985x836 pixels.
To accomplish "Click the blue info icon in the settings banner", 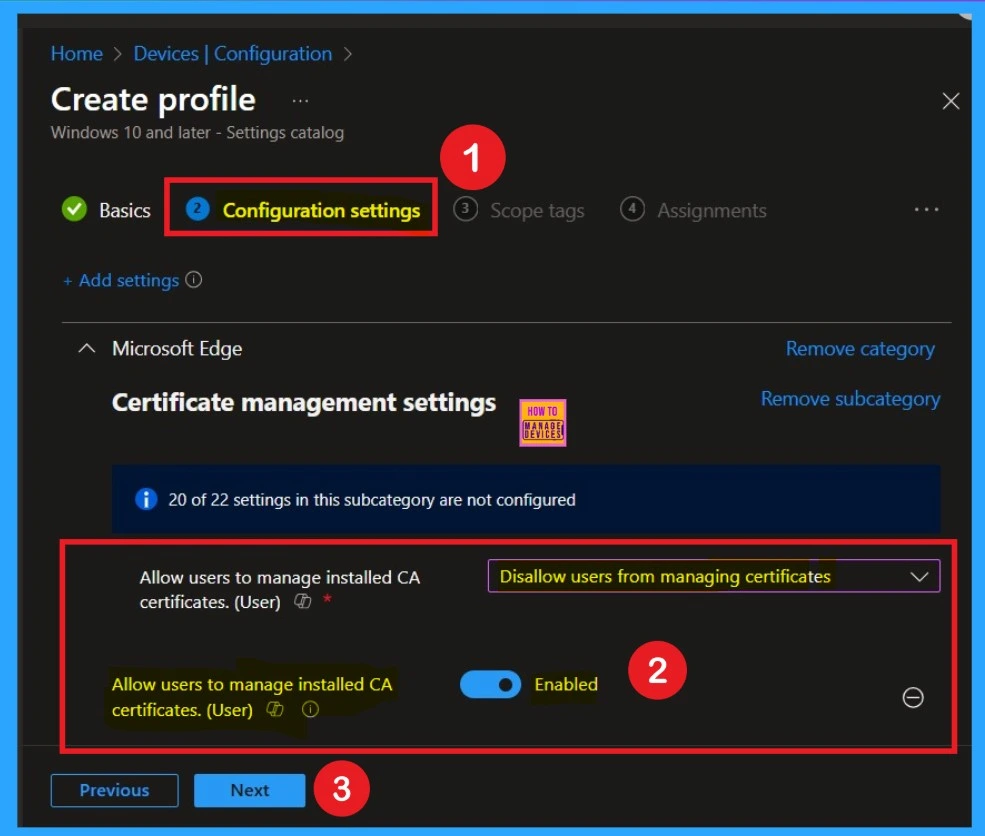I will [146, 499].
